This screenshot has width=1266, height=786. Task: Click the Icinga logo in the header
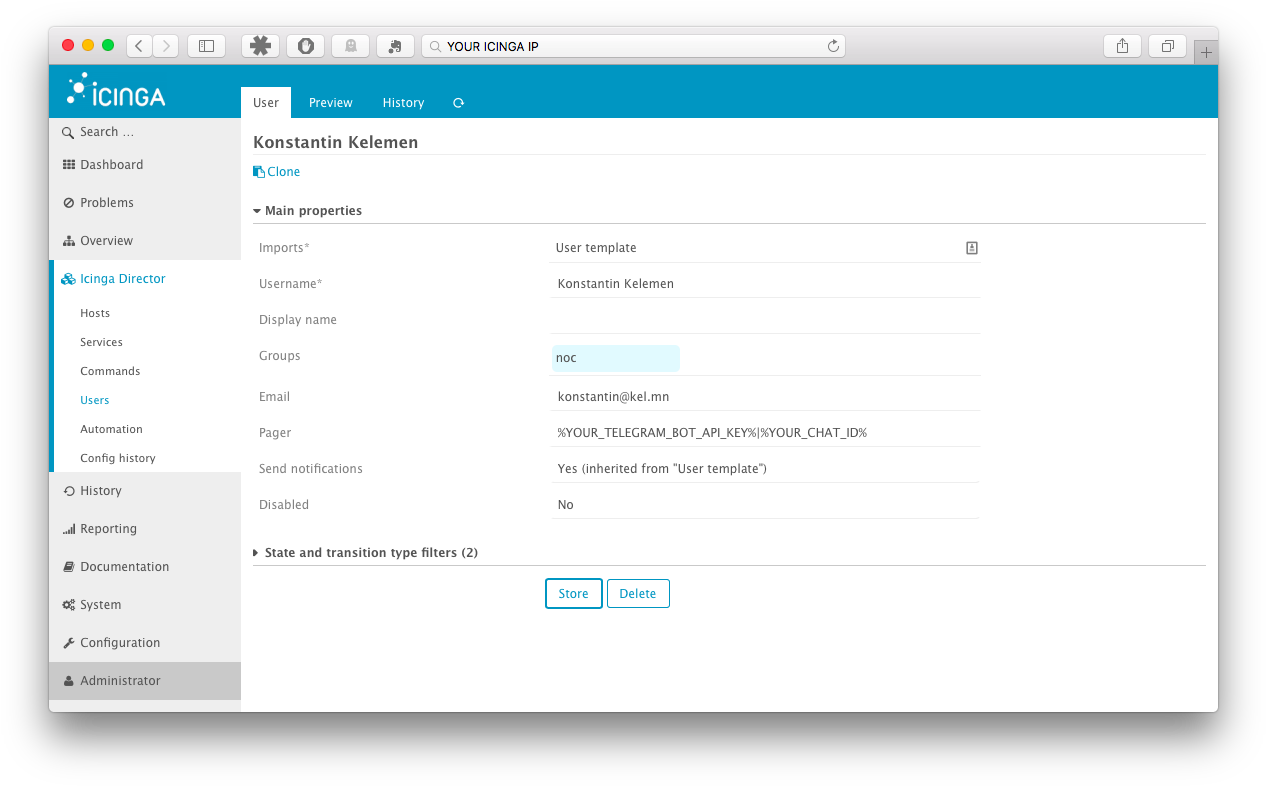[x=116, y=90]
